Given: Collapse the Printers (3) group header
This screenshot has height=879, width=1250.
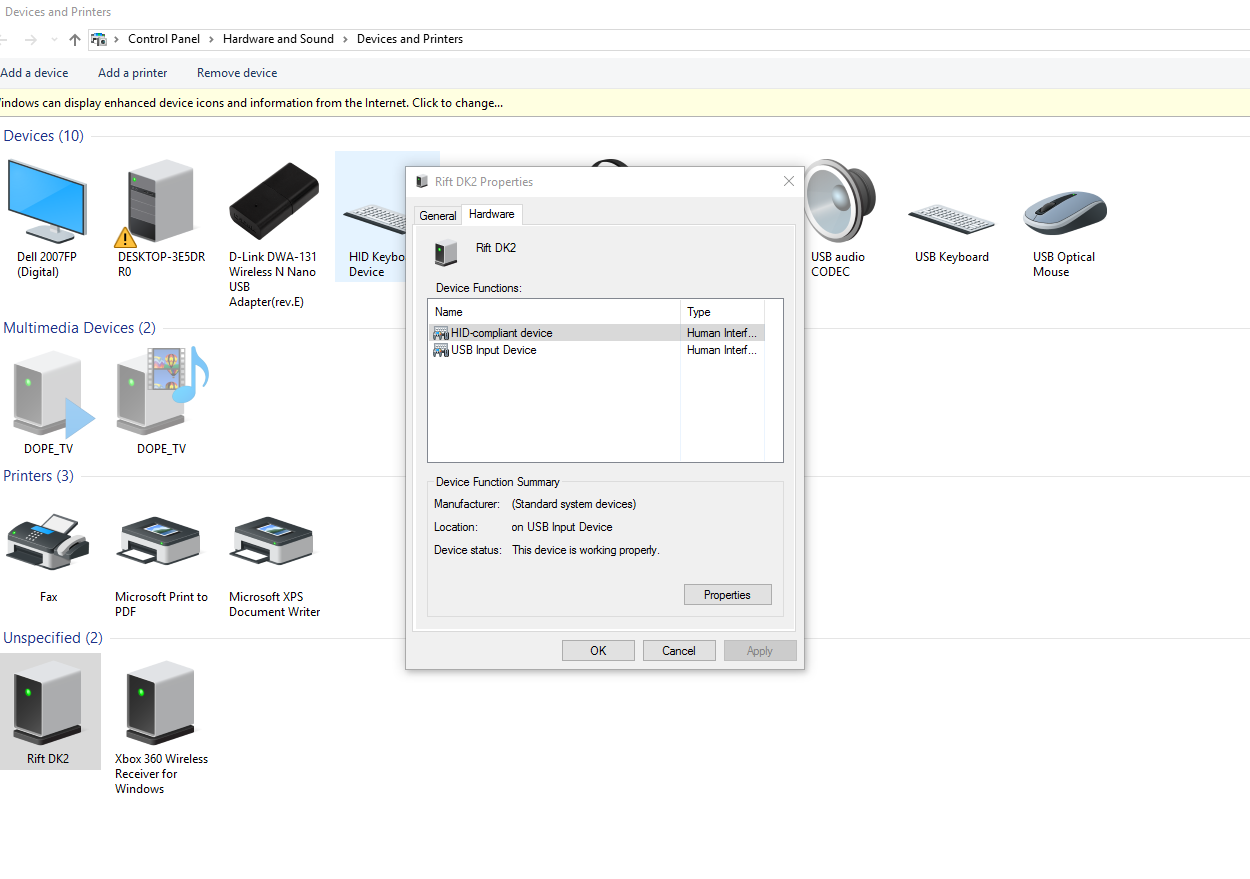Looking at the screenshot, I should pos(38,476).
